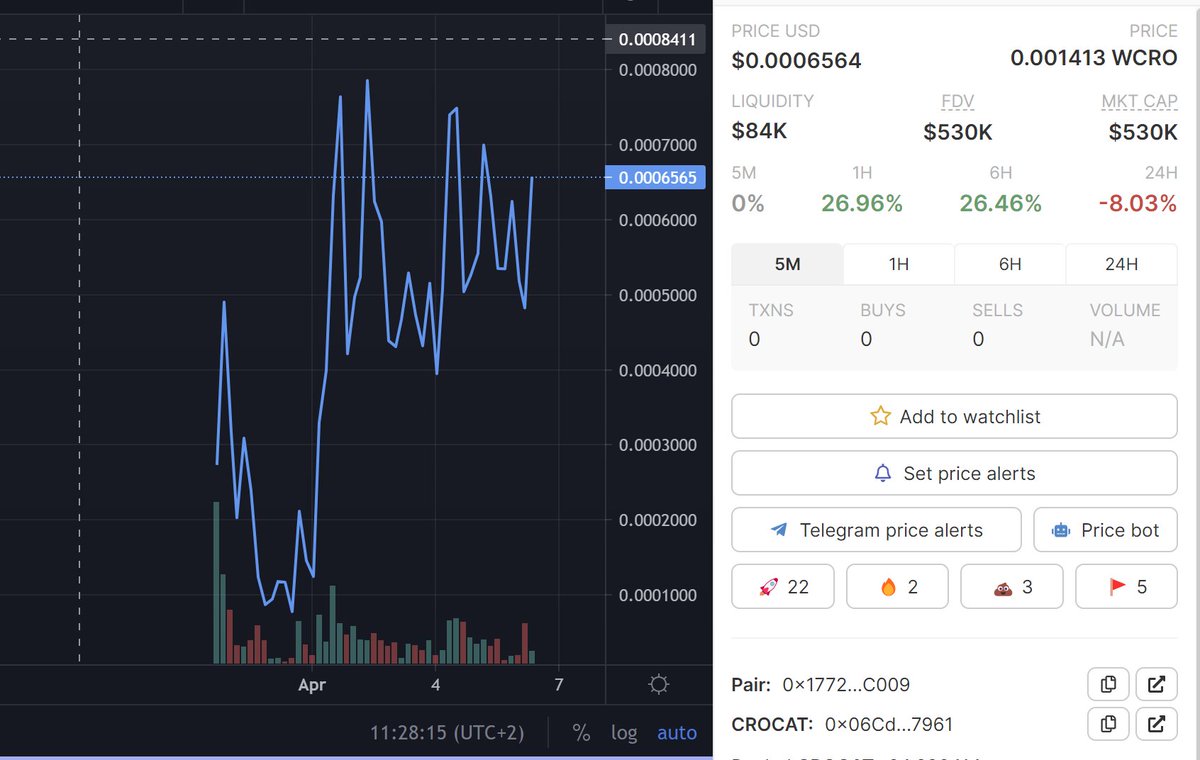The image size is (1200, 760).
Task: Open the Price bot
Action: pyautogui.click(x=1105, y=530)
